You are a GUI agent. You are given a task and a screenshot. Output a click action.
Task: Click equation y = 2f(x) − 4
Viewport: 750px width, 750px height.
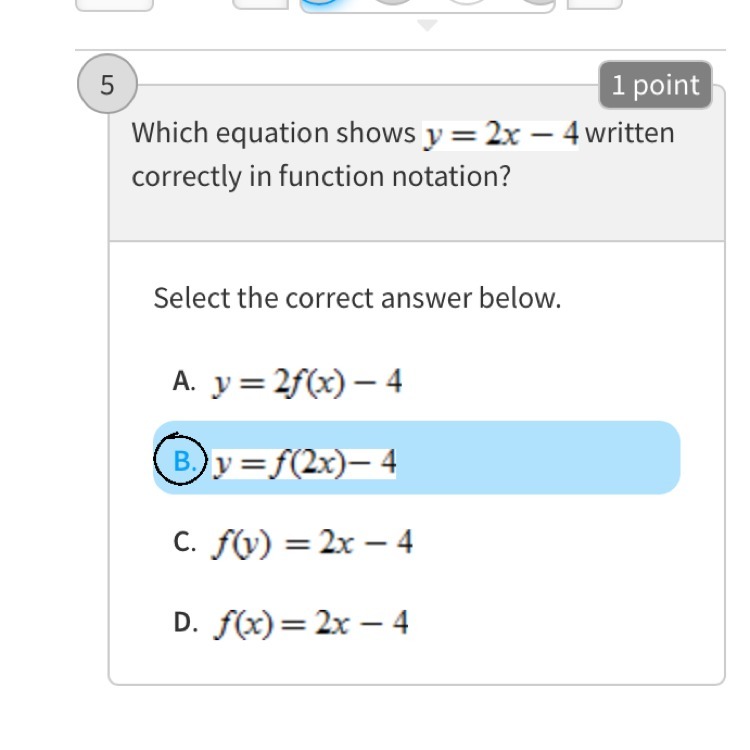(x=307, y=382)
